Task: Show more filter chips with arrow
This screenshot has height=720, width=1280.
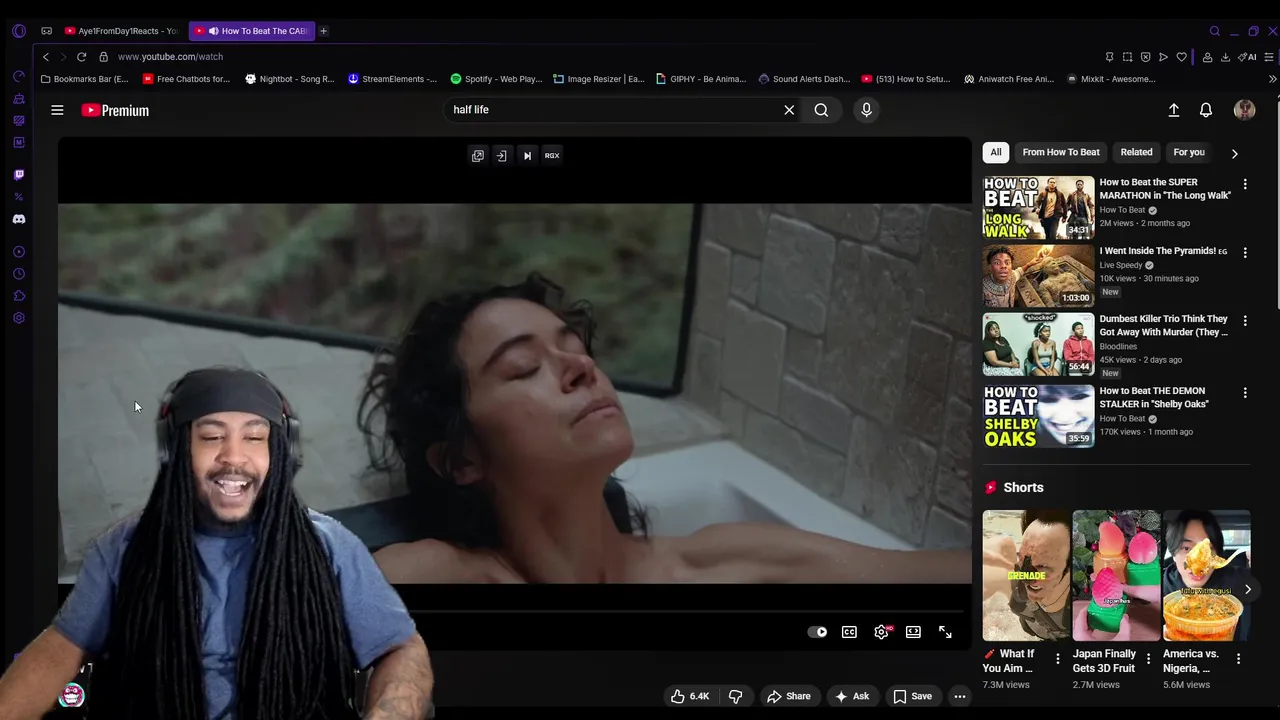Action: point(1234,153)
